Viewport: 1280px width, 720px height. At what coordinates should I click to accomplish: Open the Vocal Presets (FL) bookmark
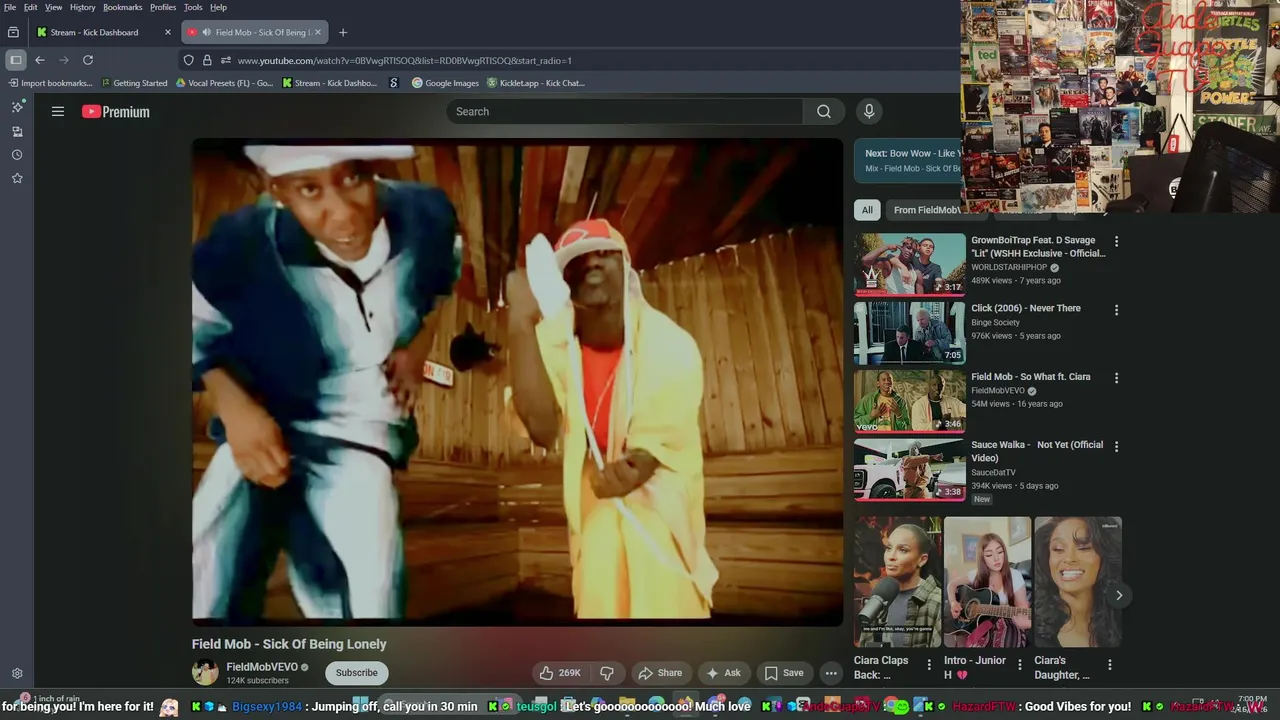[224, 83]
